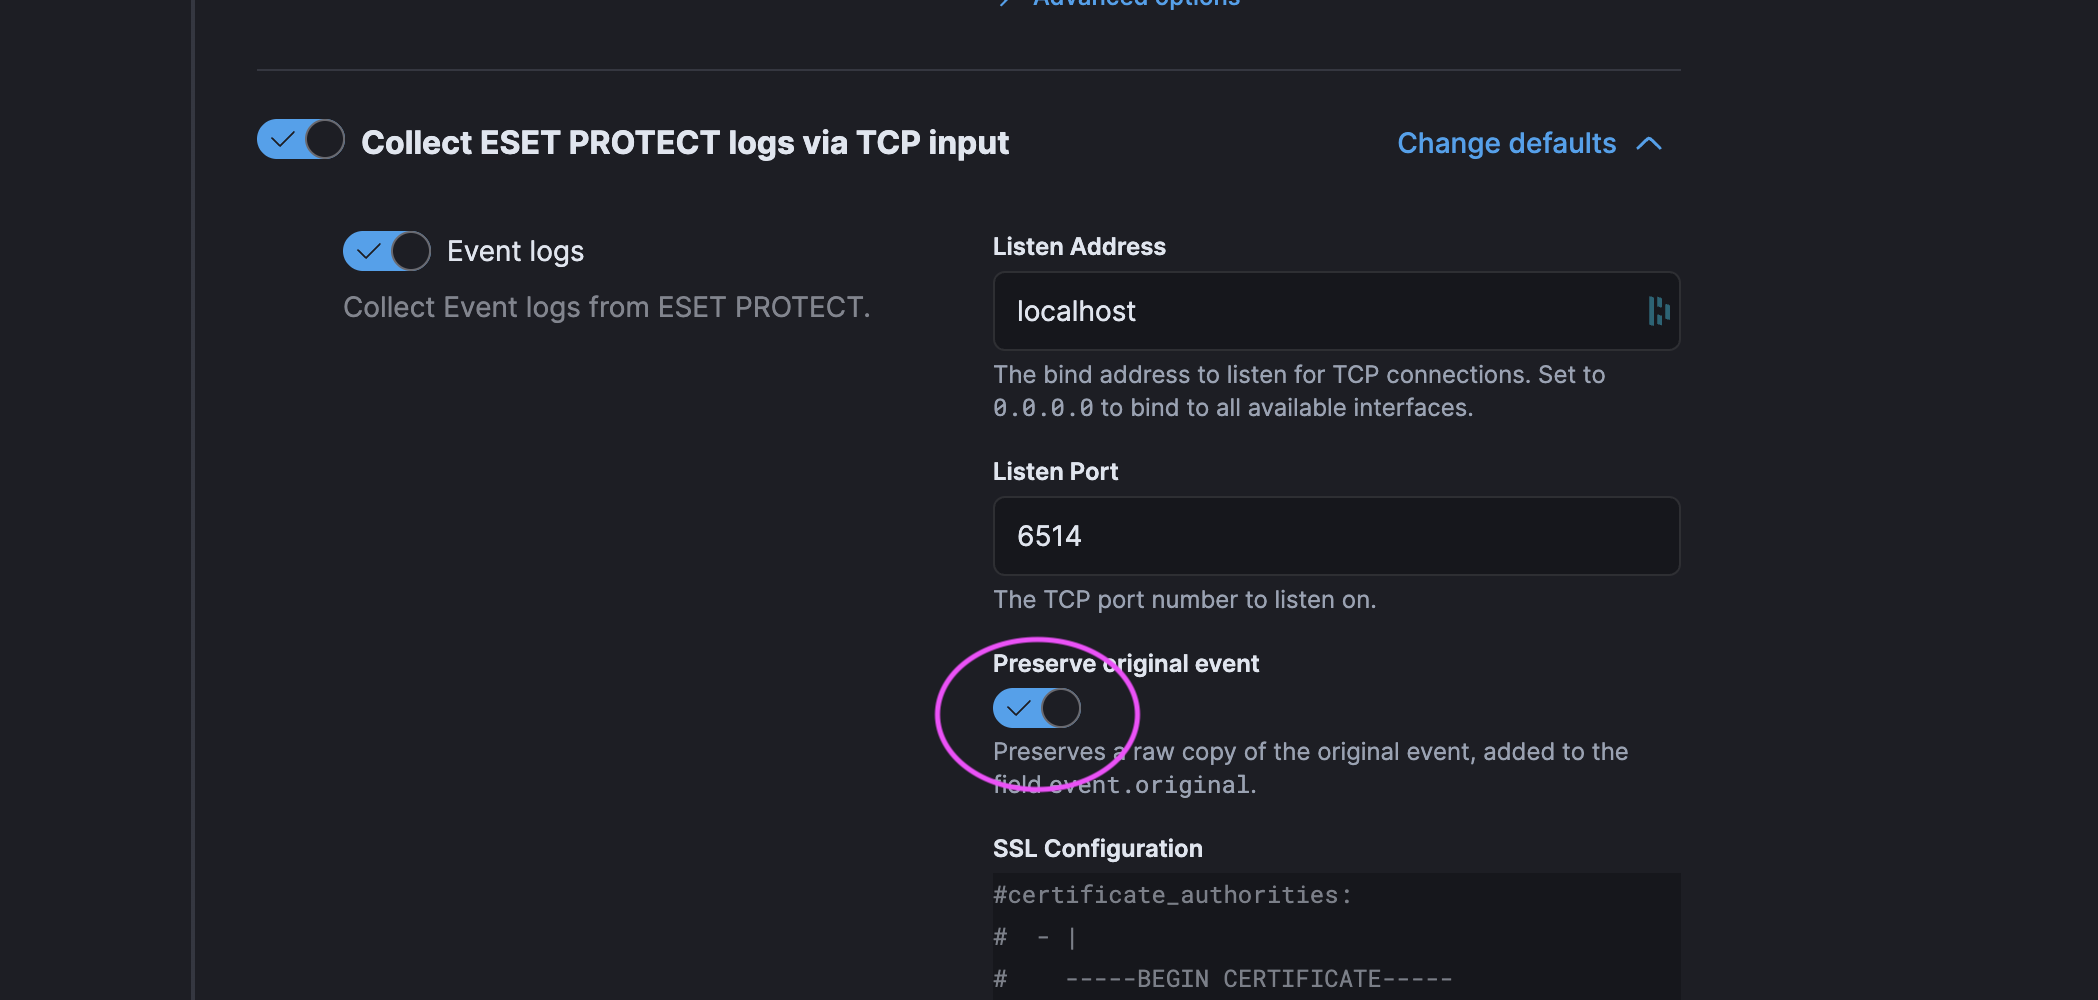Screen dimensions: 2098x1000
Task: Disable the Event logs switch
Action: [386, 251]
